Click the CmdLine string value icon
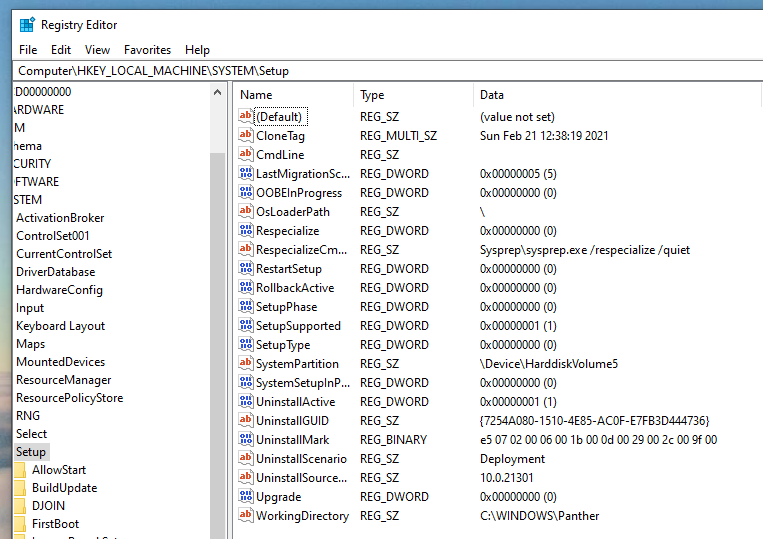This screenshot has height=539, width=763. click(x=246, y=154)
